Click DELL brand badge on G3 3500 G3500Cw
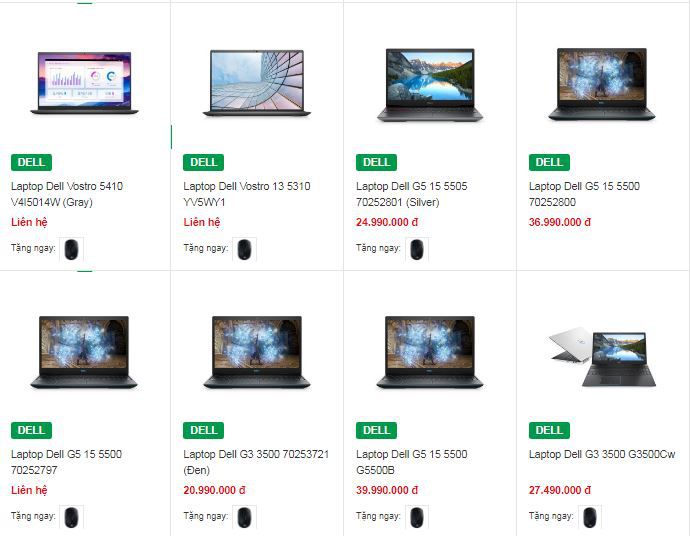690x536 pixels. 549,430
